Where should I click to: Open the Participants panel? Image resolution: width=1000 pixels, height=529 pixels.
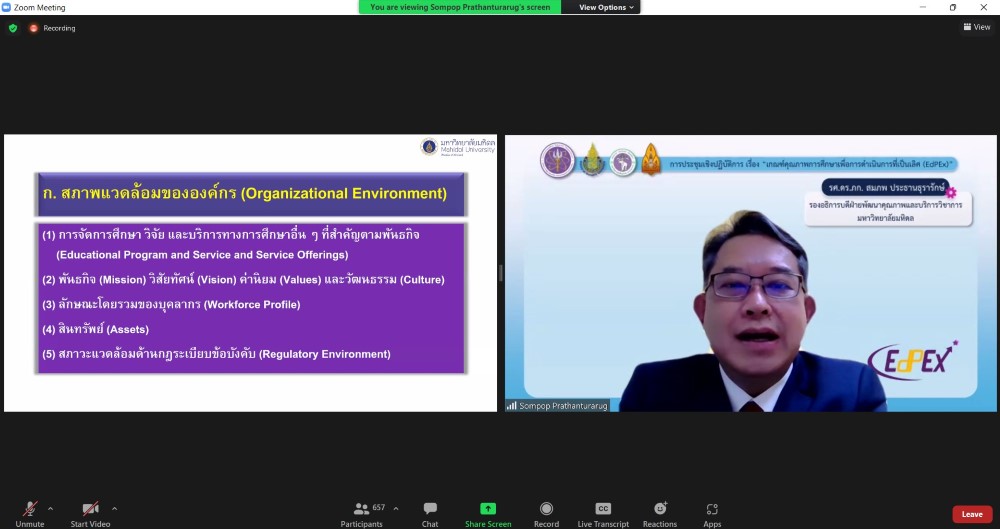[361, 512]
